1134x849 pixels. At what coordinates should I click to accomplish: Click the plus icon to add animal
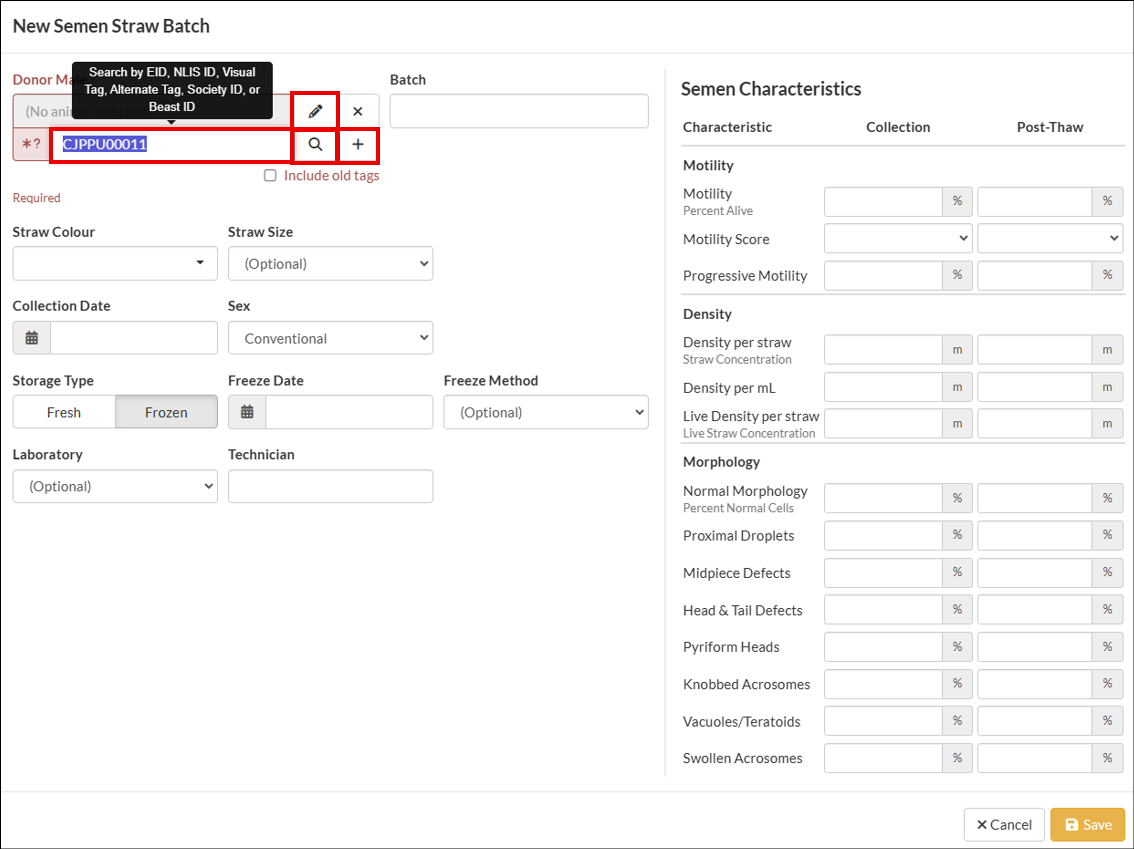click(358, 145)
